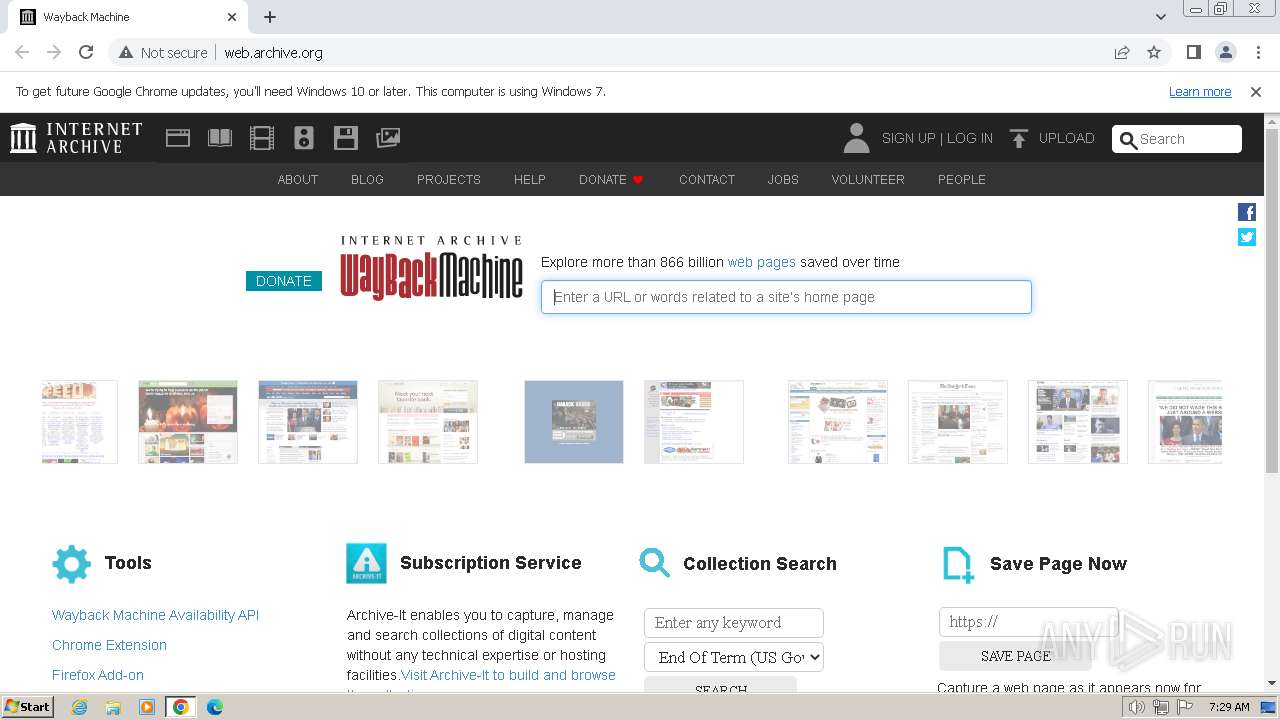Open the End Of Term collection dropdown

[x=734, y=657]
